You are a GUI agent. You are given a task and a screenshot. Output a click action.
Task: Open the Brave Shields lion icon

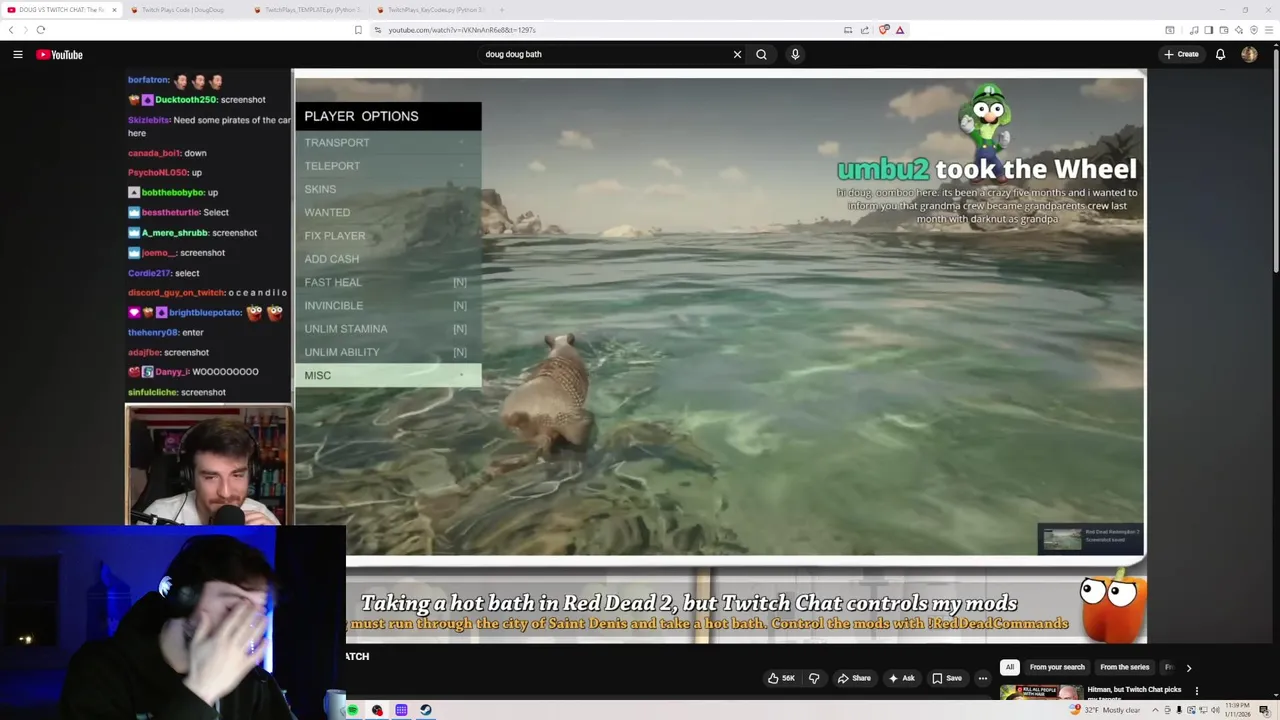click(884, 30)
